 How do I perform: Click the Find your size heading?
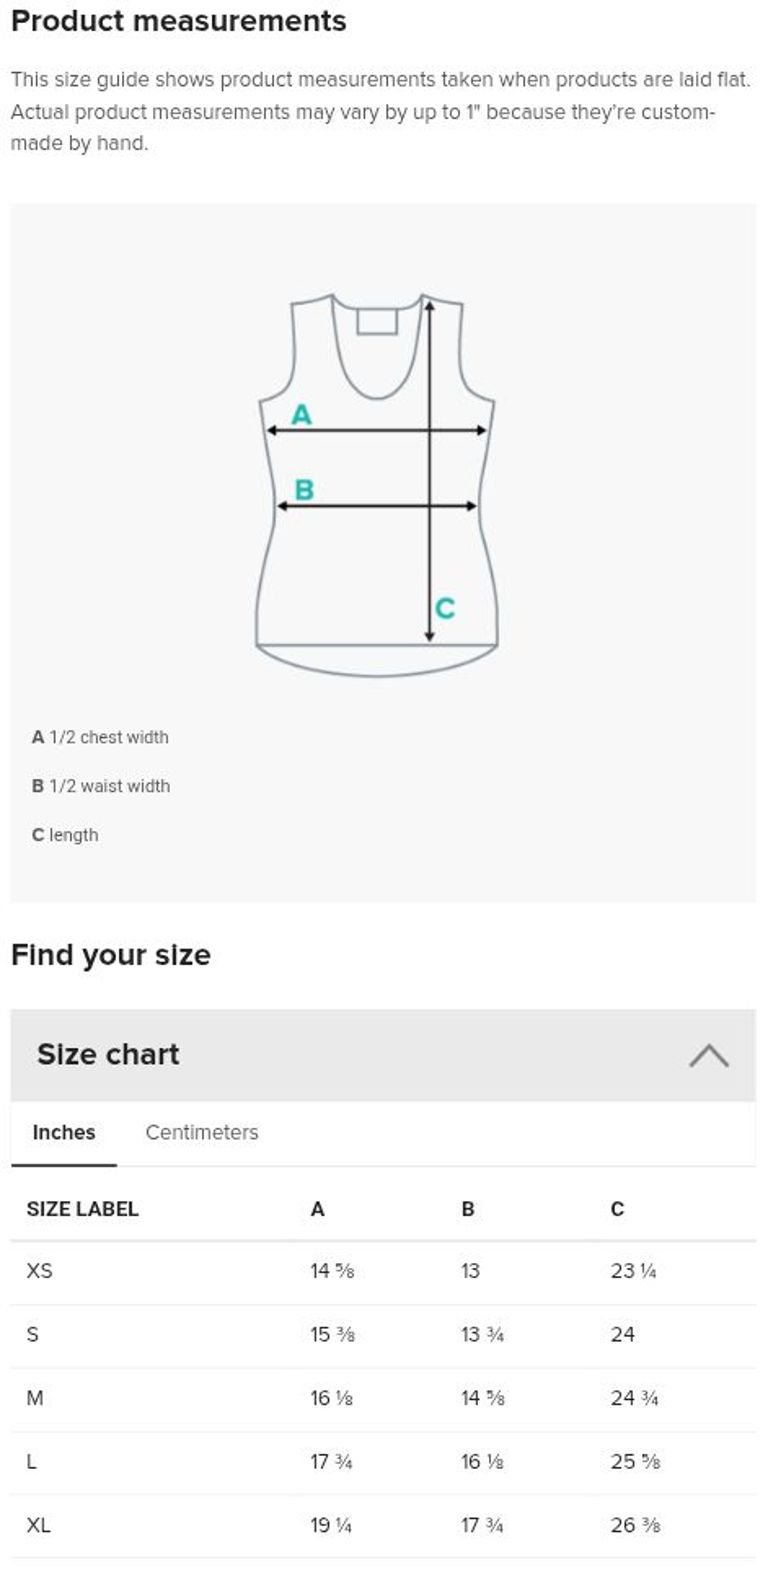click(x=110, y=955)
